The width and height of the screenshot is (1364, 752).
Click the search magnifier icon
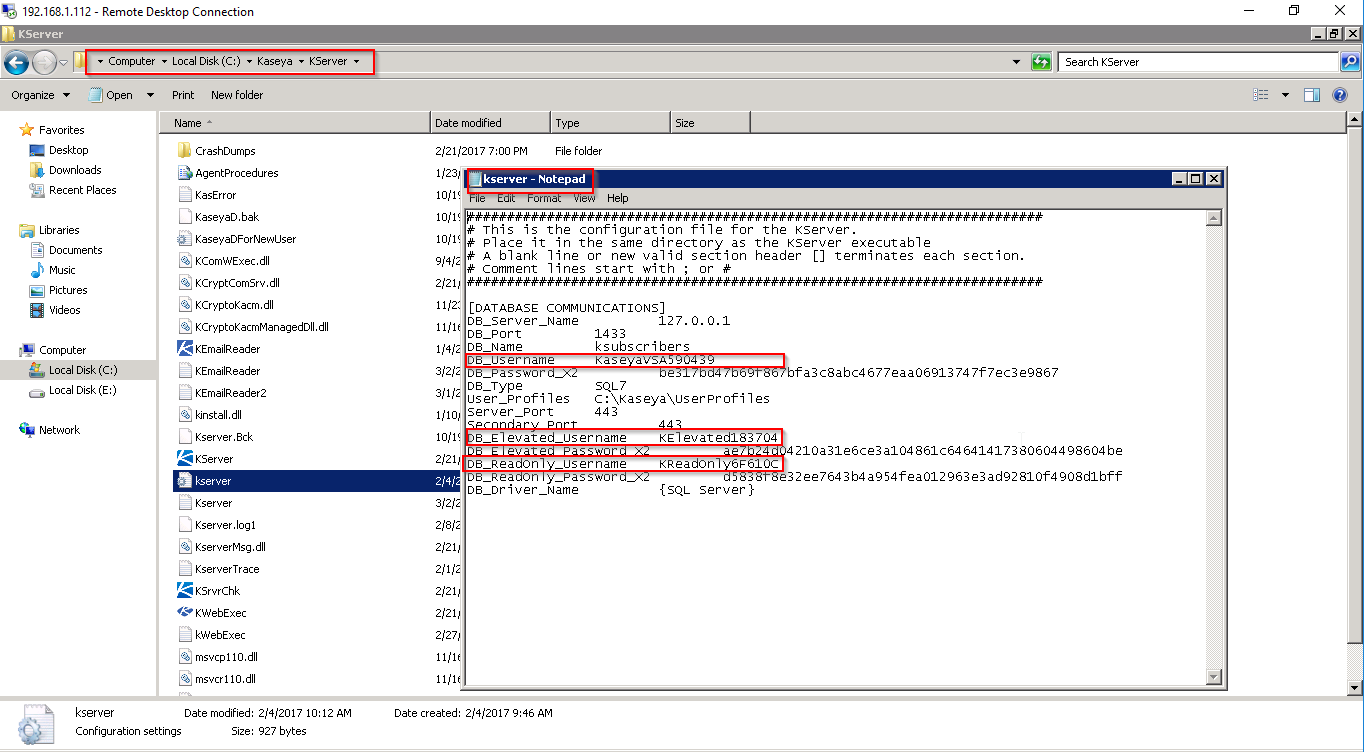pos(1349,62)
